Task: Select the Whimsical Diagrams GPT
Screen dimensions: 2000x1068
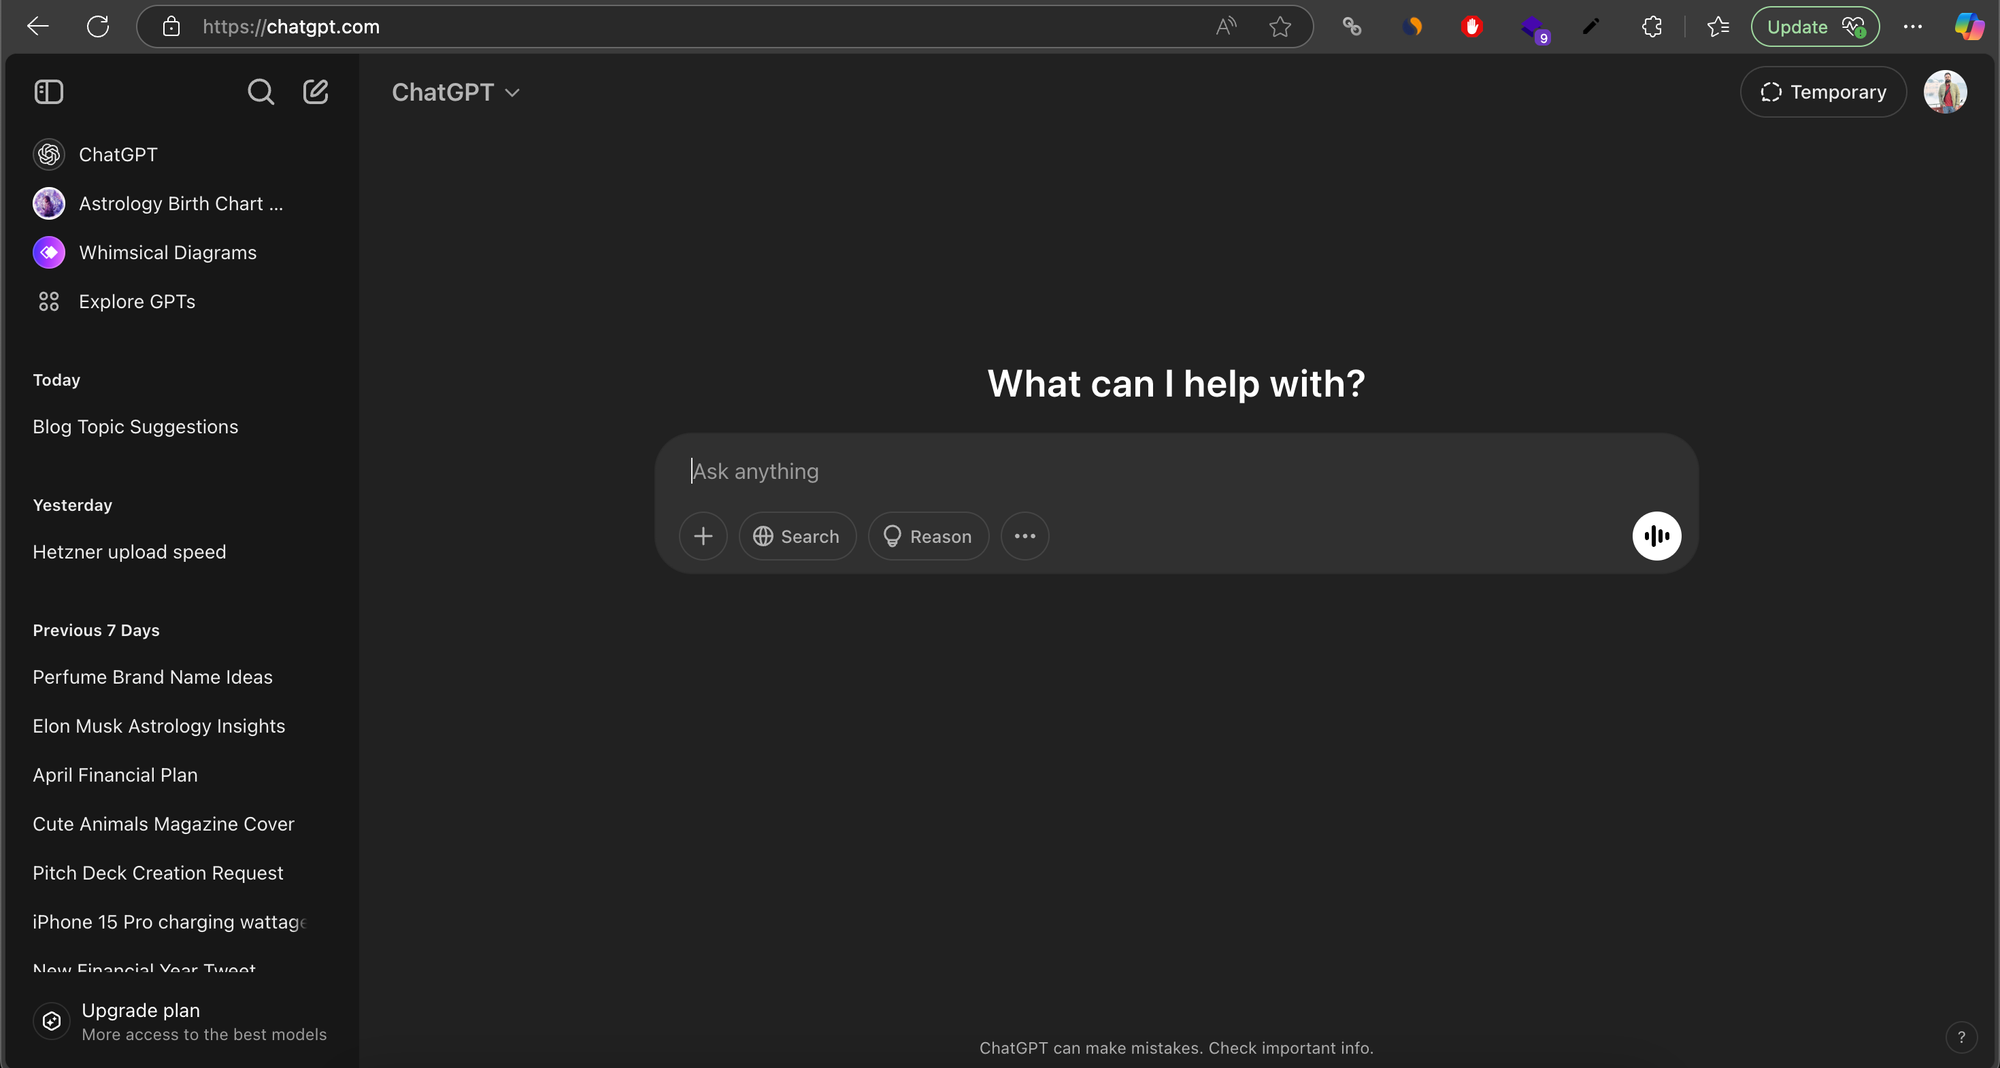Action: (x=167, y=253)
